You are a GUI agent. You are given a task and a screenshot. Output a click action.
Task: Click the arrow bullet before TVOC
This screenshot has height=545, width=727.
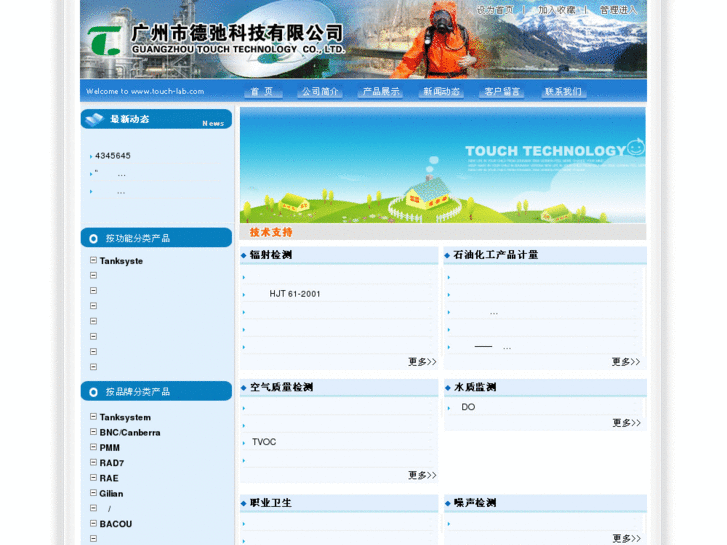(x=244, y=442)
